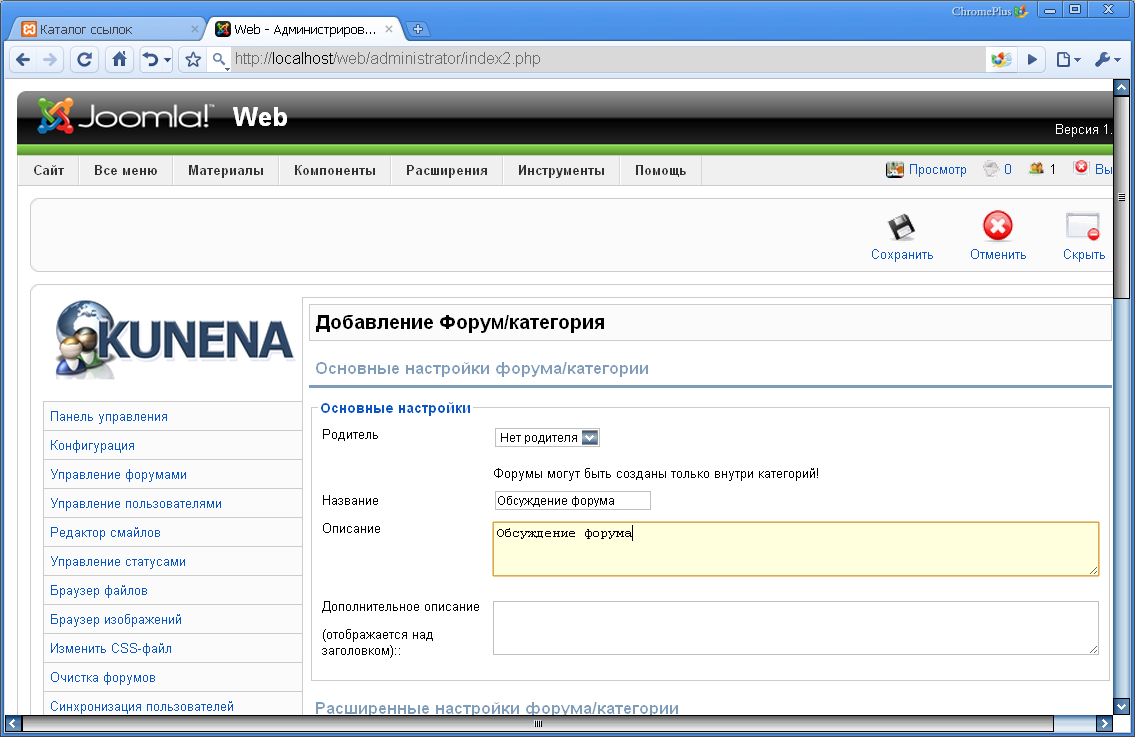This screenshot has height=737, width=1135.
Task: Click the Preview icon beside Просмотр
Action: tap(895, 169)
